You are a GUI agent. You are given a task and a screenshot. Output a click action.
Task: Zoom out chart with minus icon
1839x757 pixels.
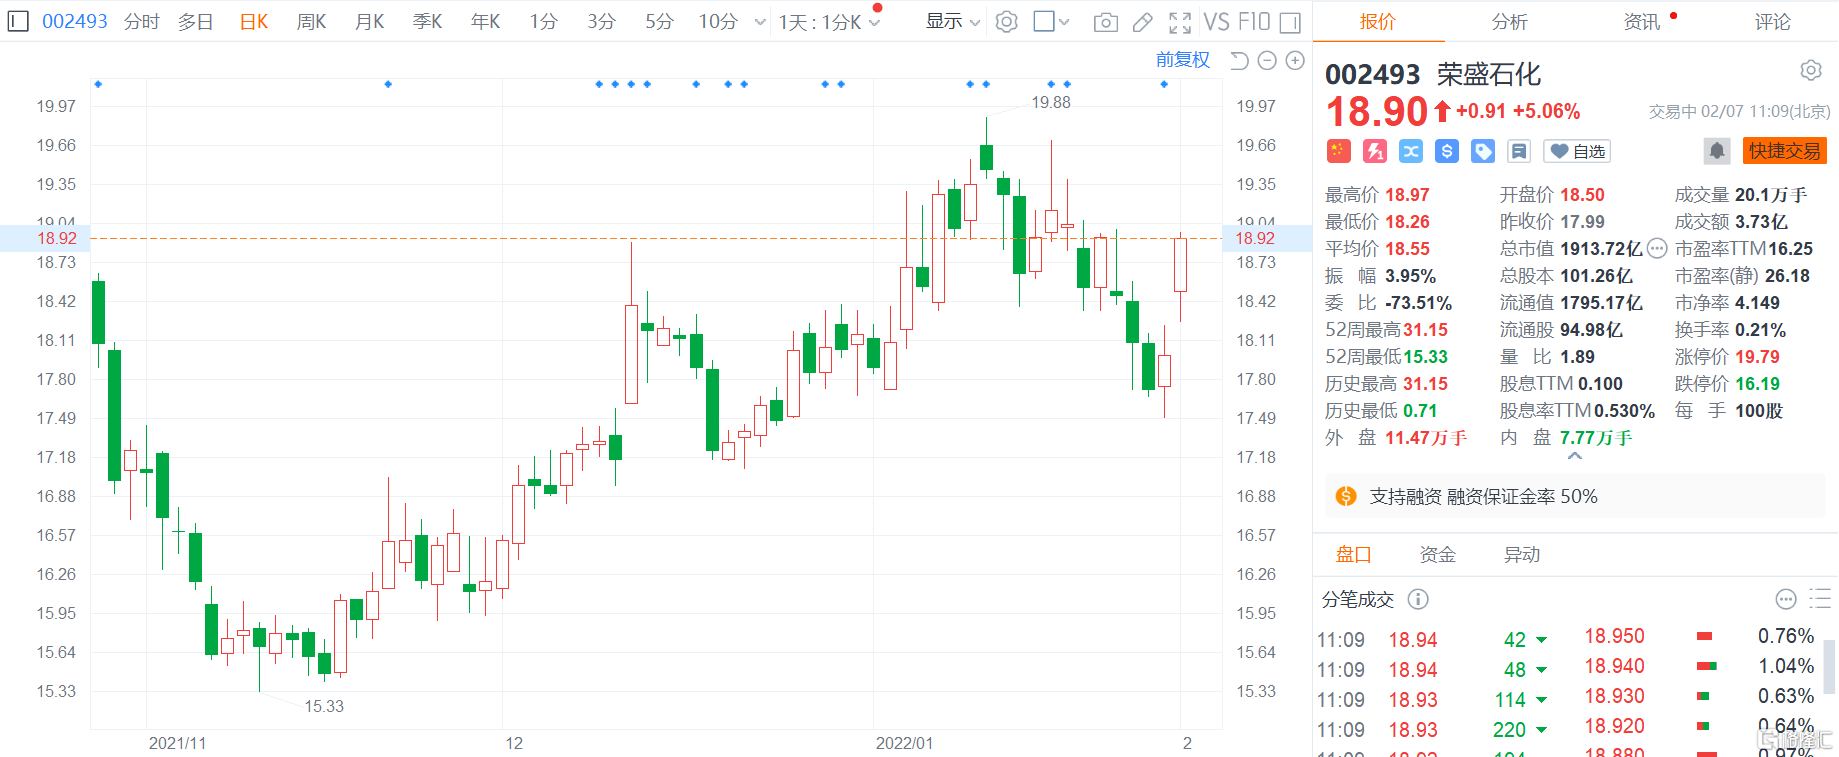click(x=1267, y=61)
